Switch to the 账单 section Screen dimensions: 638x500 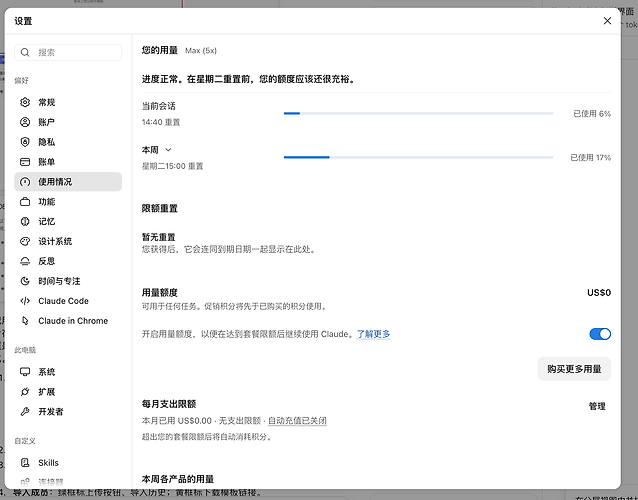[x=68, y=162]
